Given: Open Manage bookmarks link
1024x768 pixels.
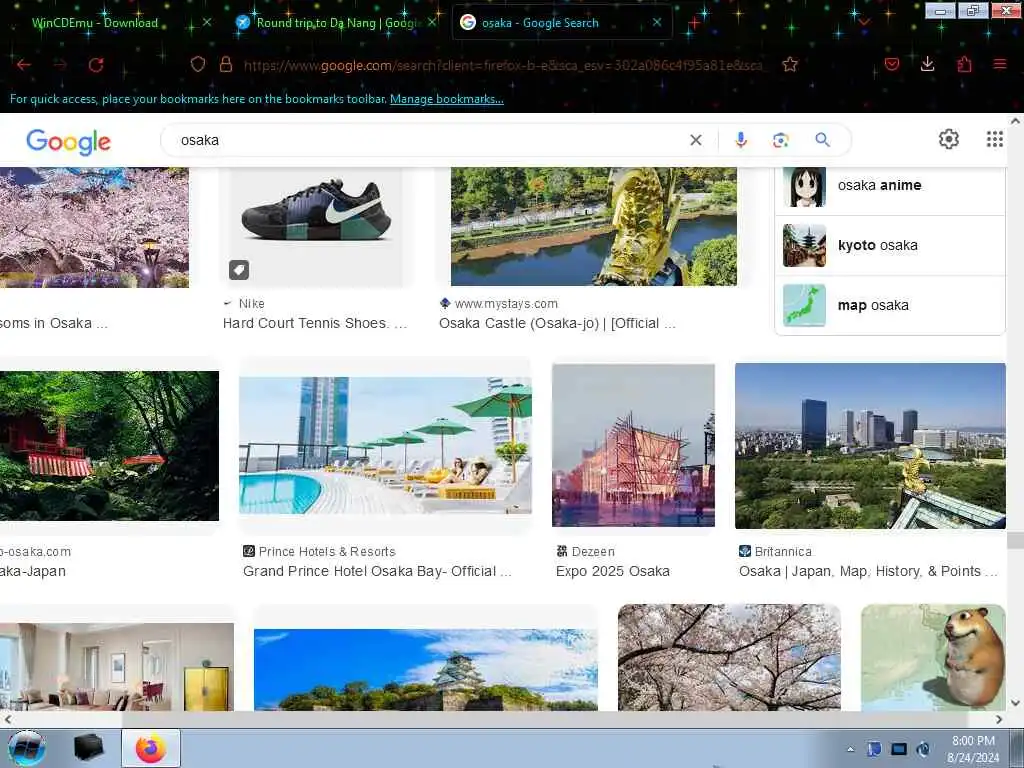Looking at the screenshot, I should [x=447, y=99].
